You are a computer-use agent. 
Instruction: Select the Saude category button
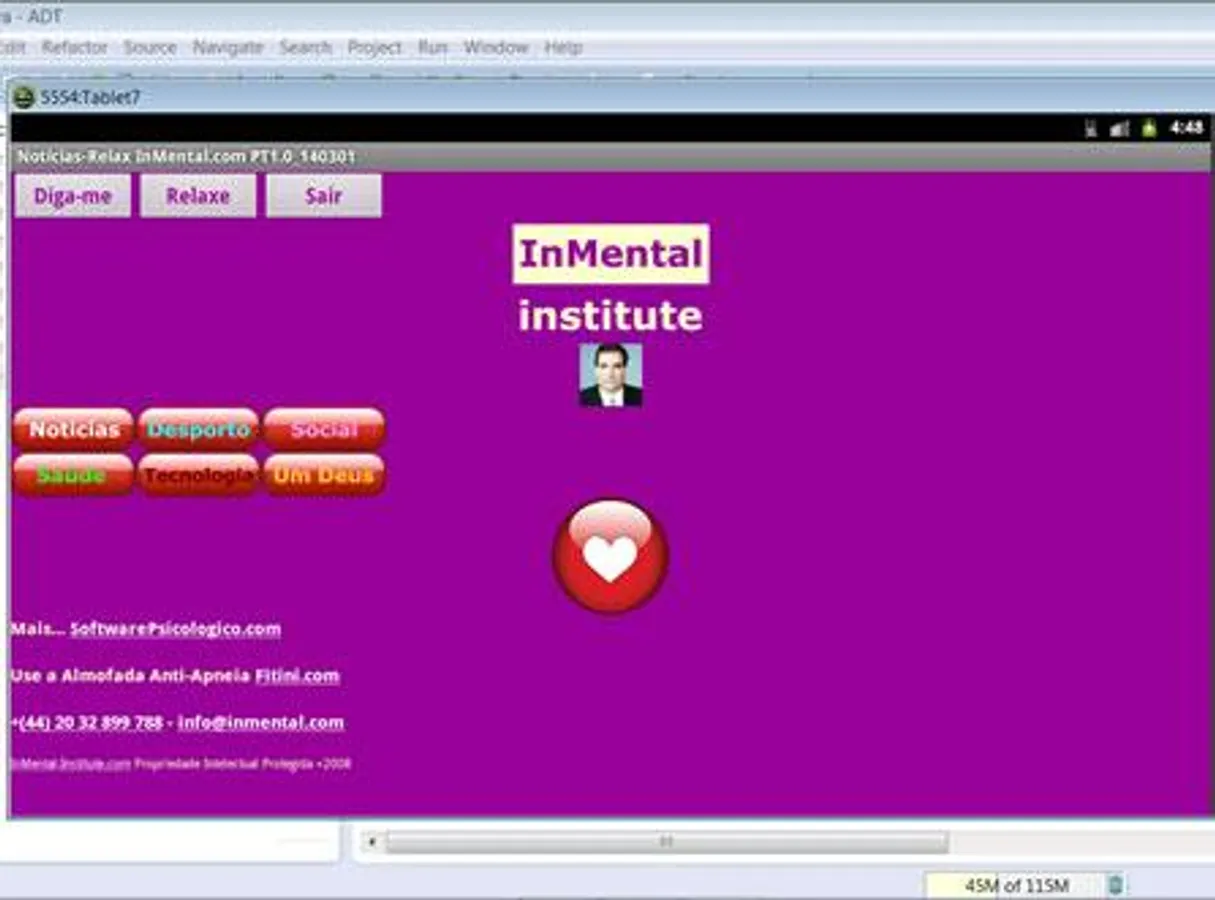click(73, 475)
